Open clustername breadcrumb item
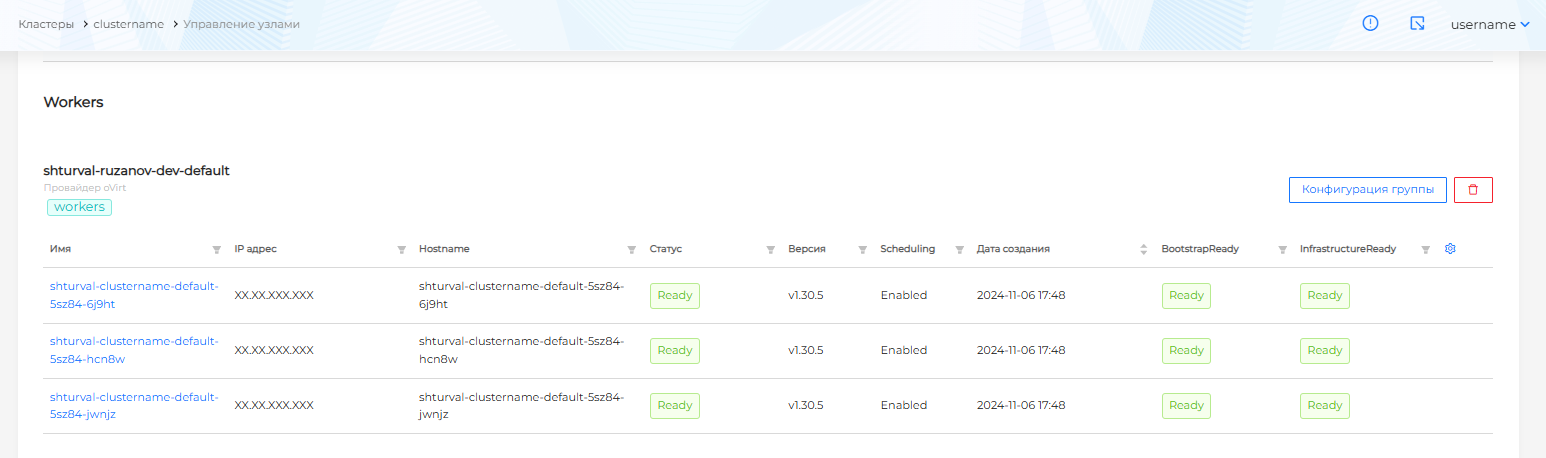1546x458 pixels. pos(128,24)
